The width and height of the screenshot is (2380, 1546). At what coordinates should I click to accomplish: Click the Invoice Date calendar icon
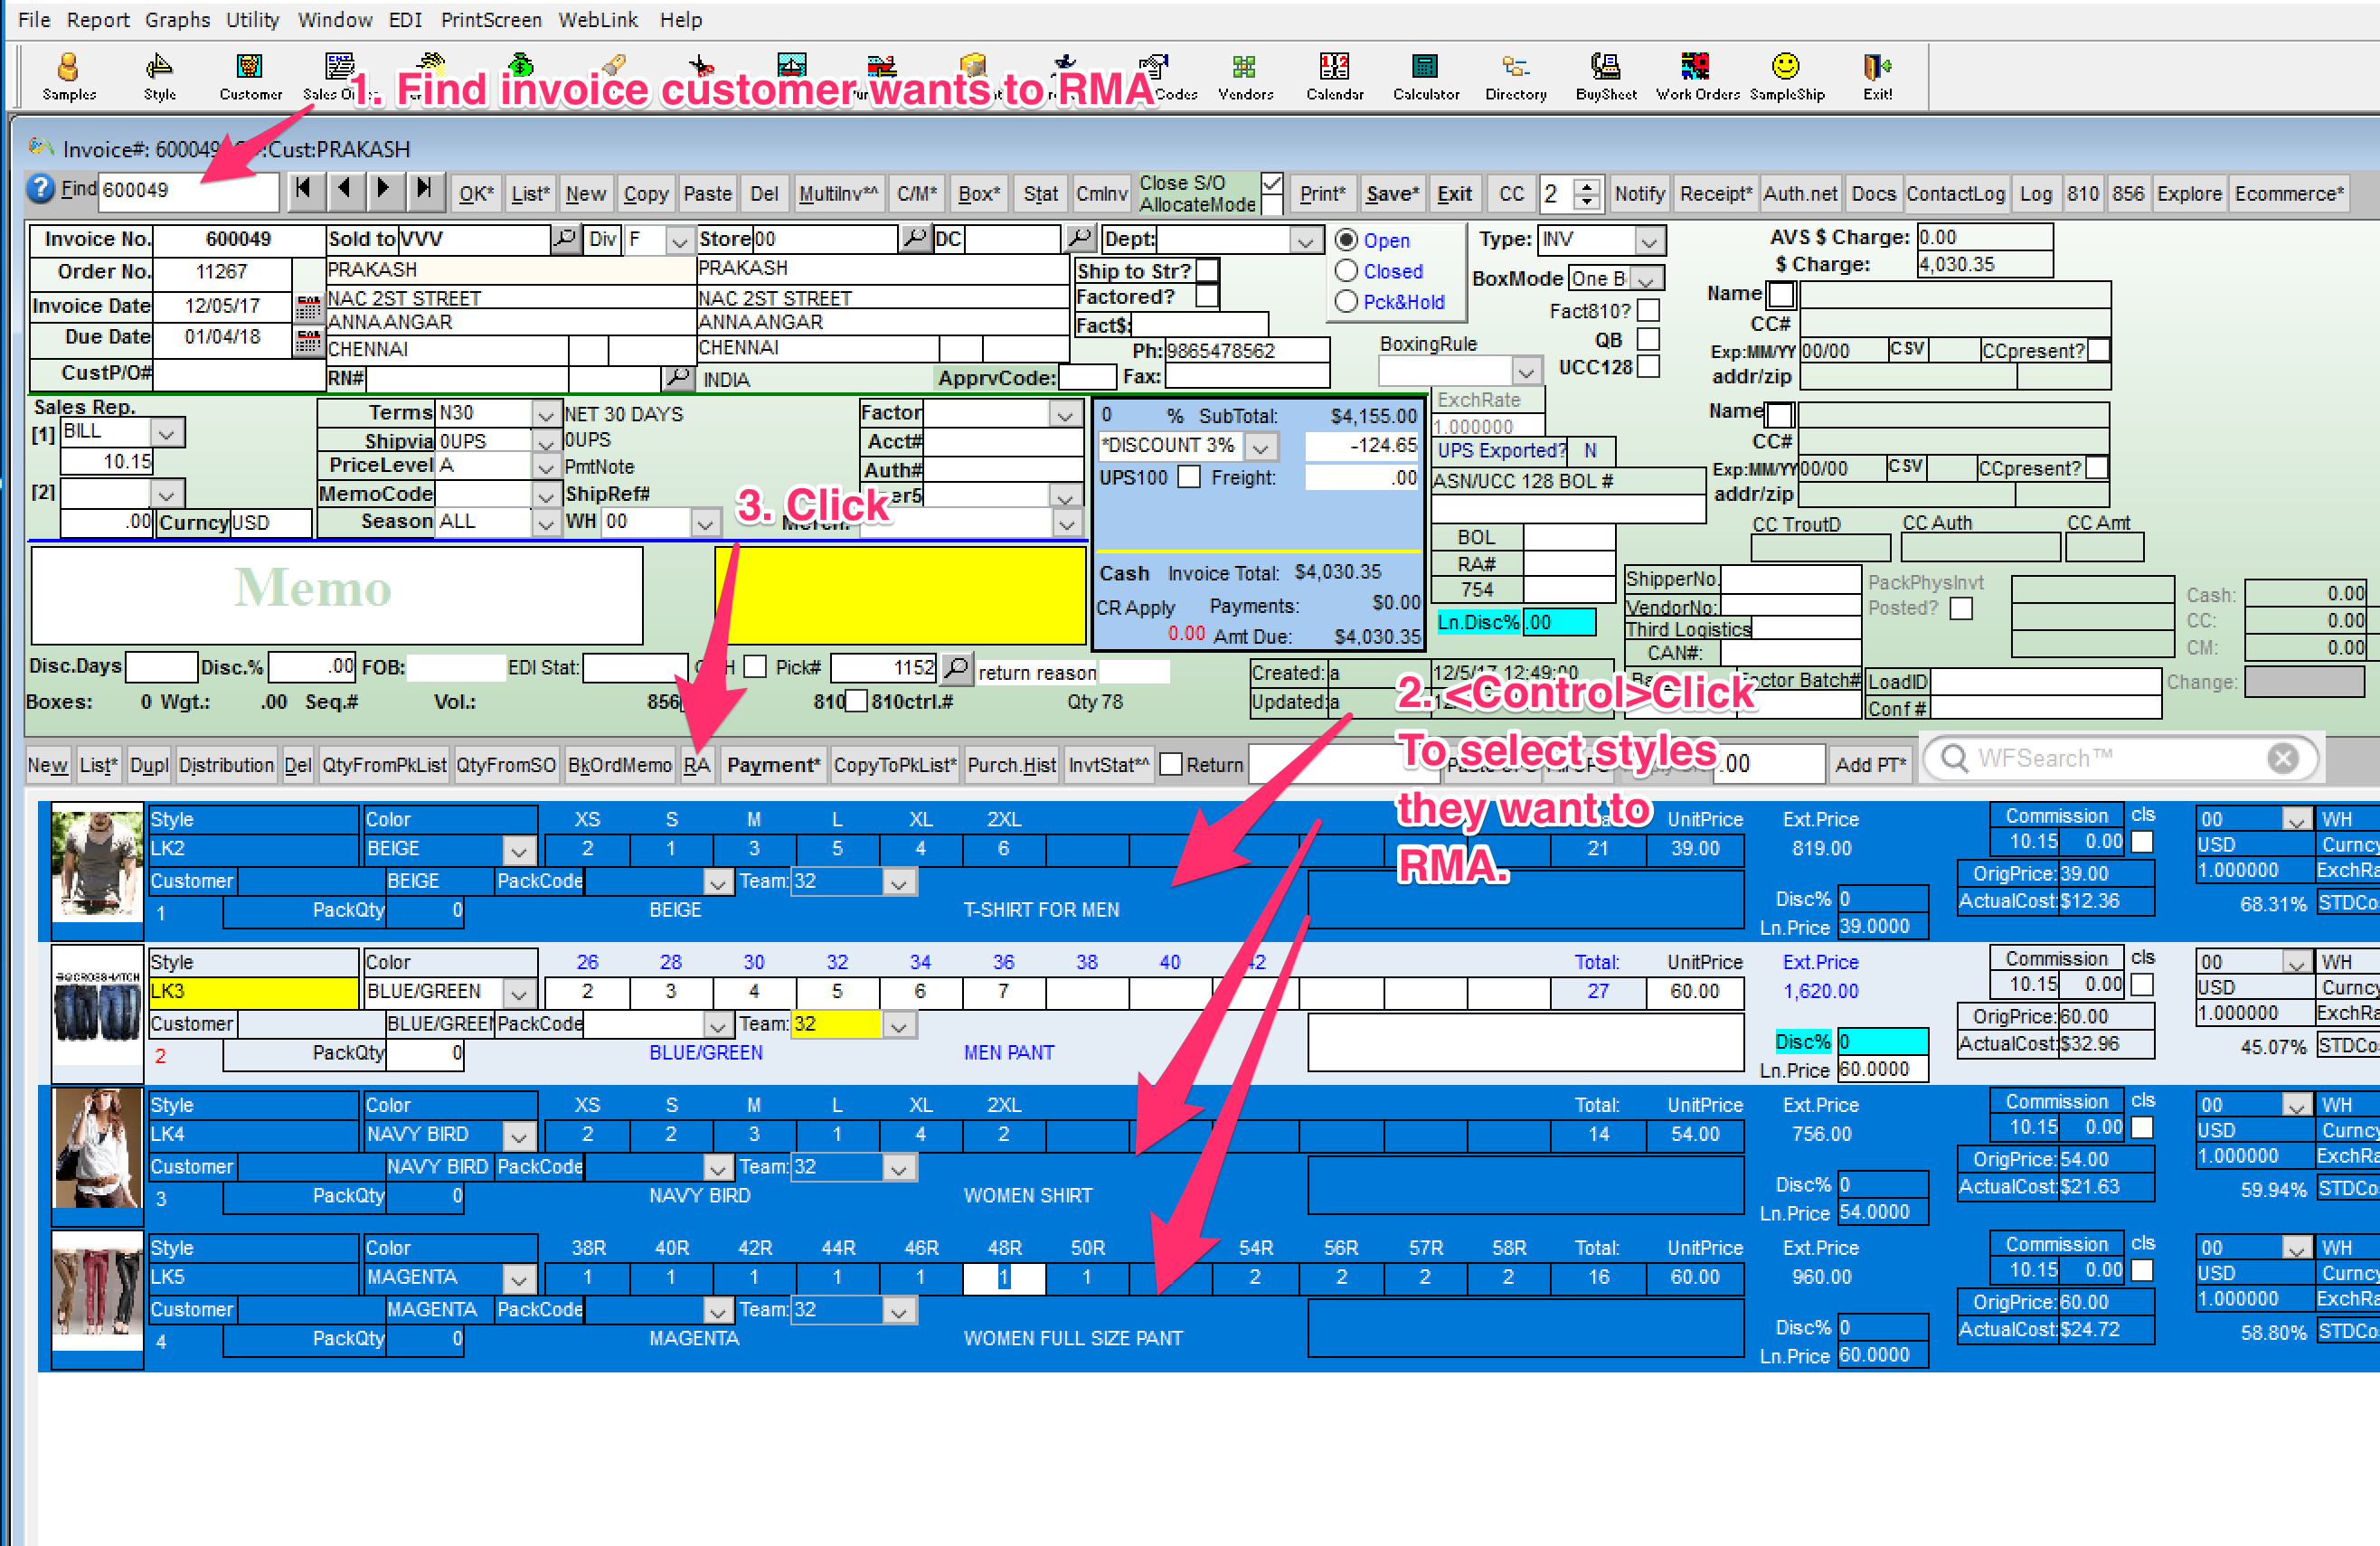(x=308, y=307)
